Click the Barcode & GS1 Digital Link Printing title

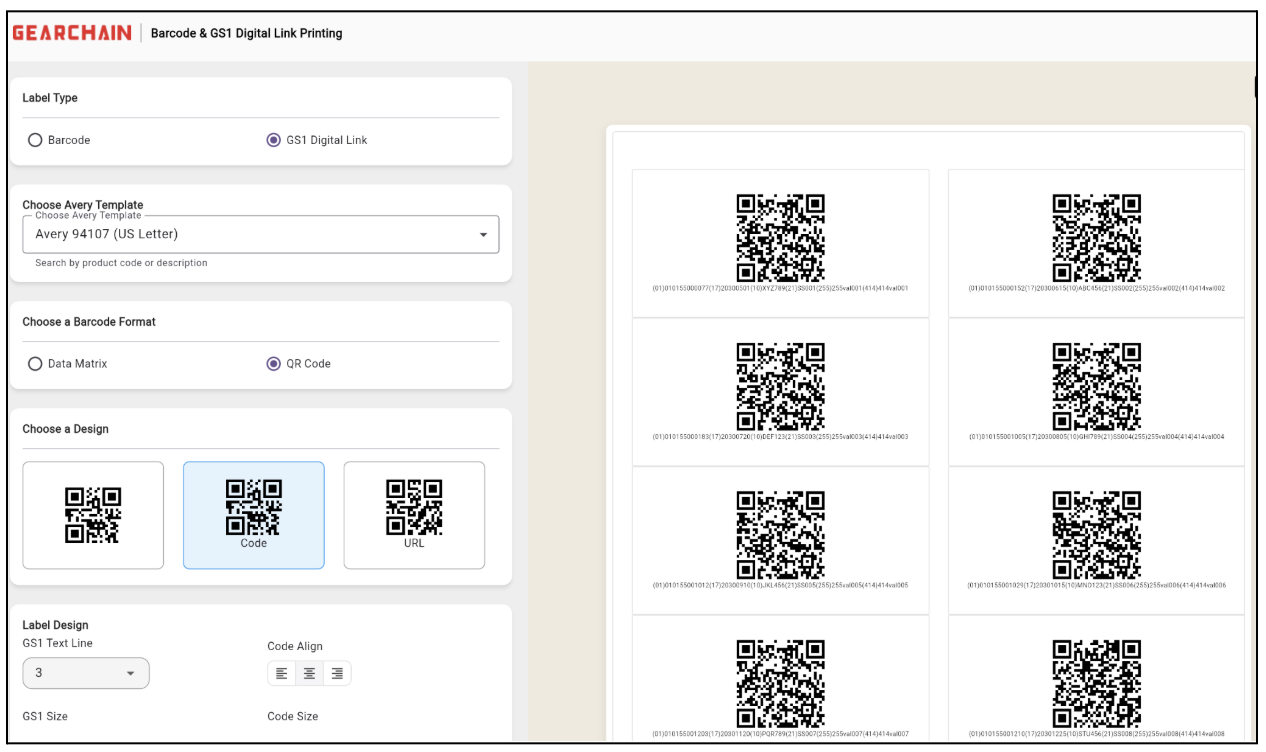pyautogui.click(x=247, y=34)
